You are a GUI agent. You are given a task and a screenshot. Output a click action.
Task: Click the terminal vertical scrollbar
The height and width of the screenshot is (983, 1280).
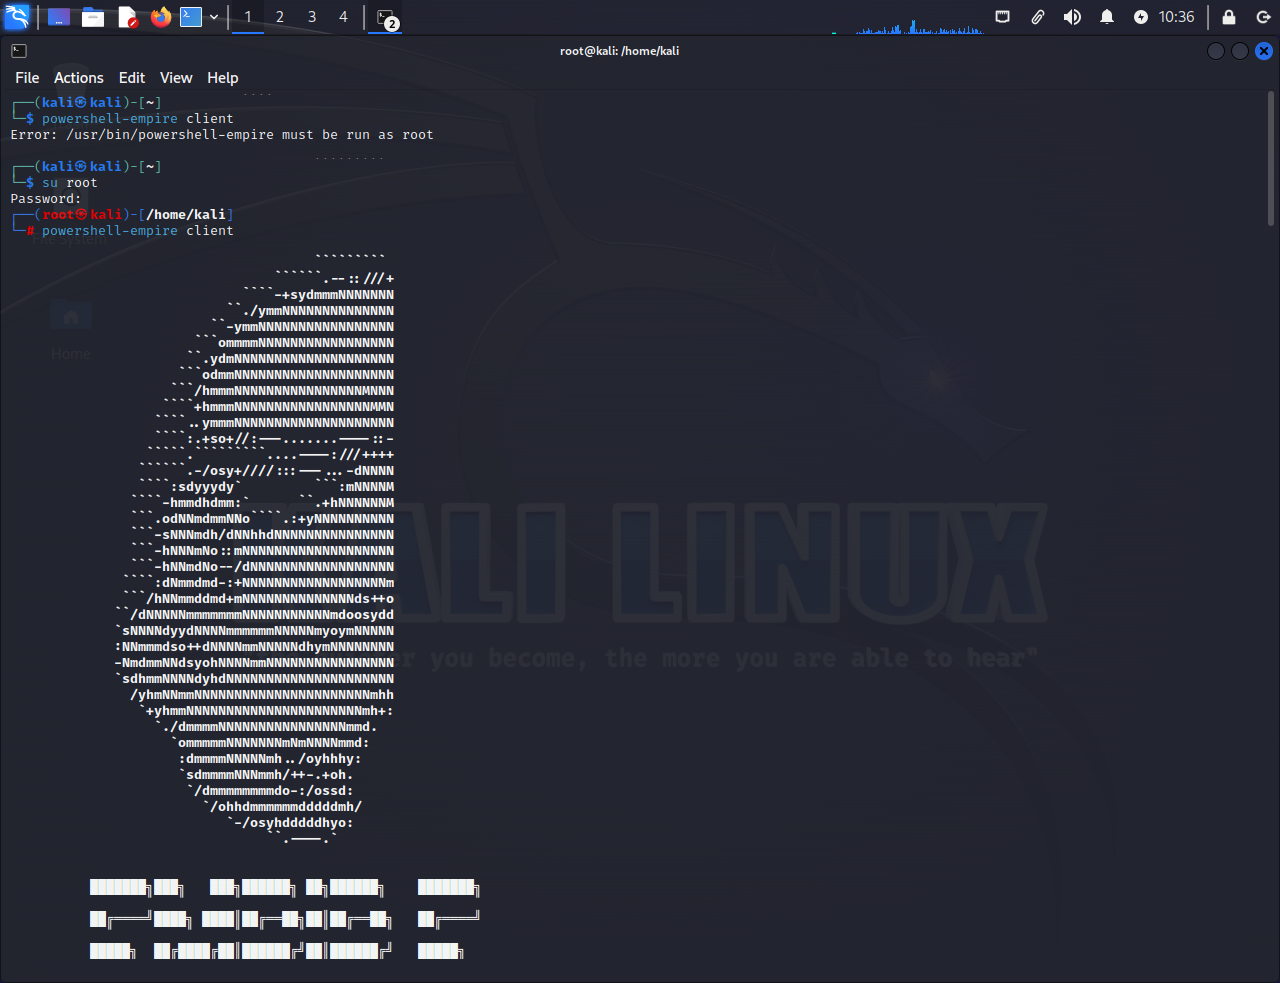(1272, 160)
